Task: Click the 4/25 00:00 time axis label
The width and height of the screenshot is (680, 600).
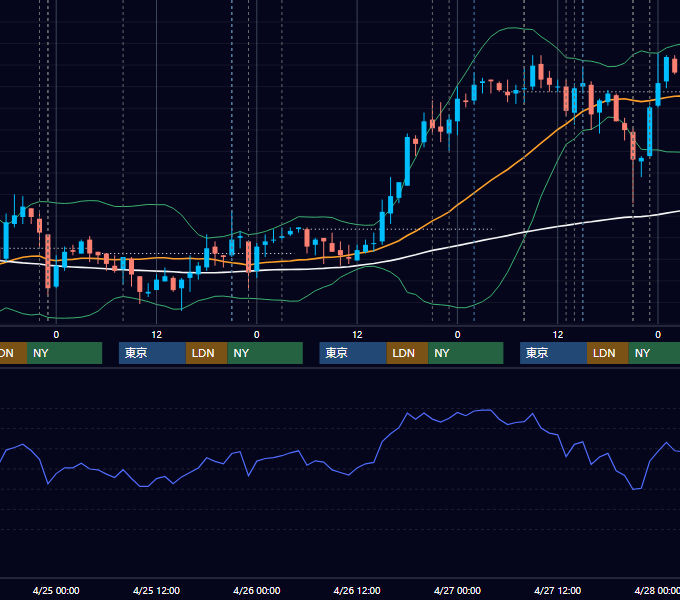Action: pyautogui.click(x=56, y=590)
